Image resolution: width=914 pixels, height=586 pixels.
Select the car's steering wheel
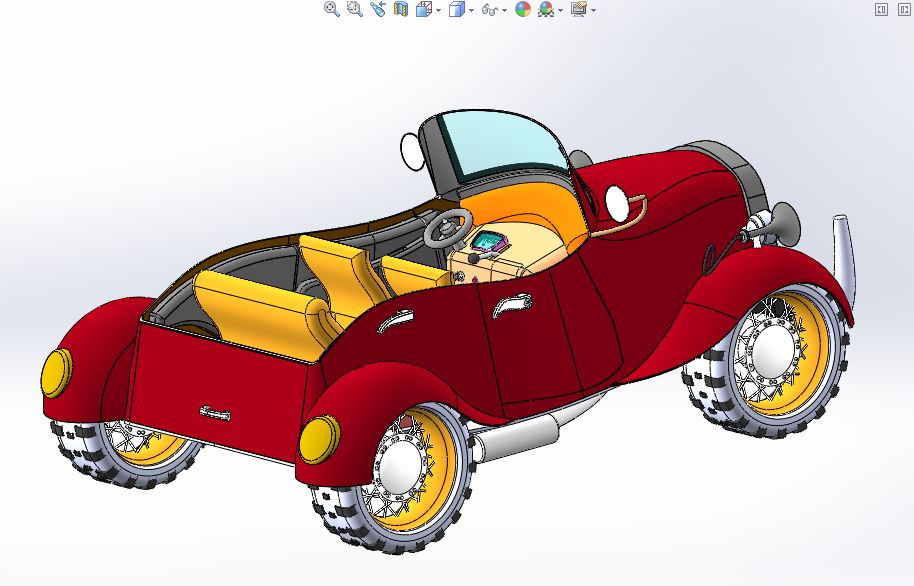448,227
